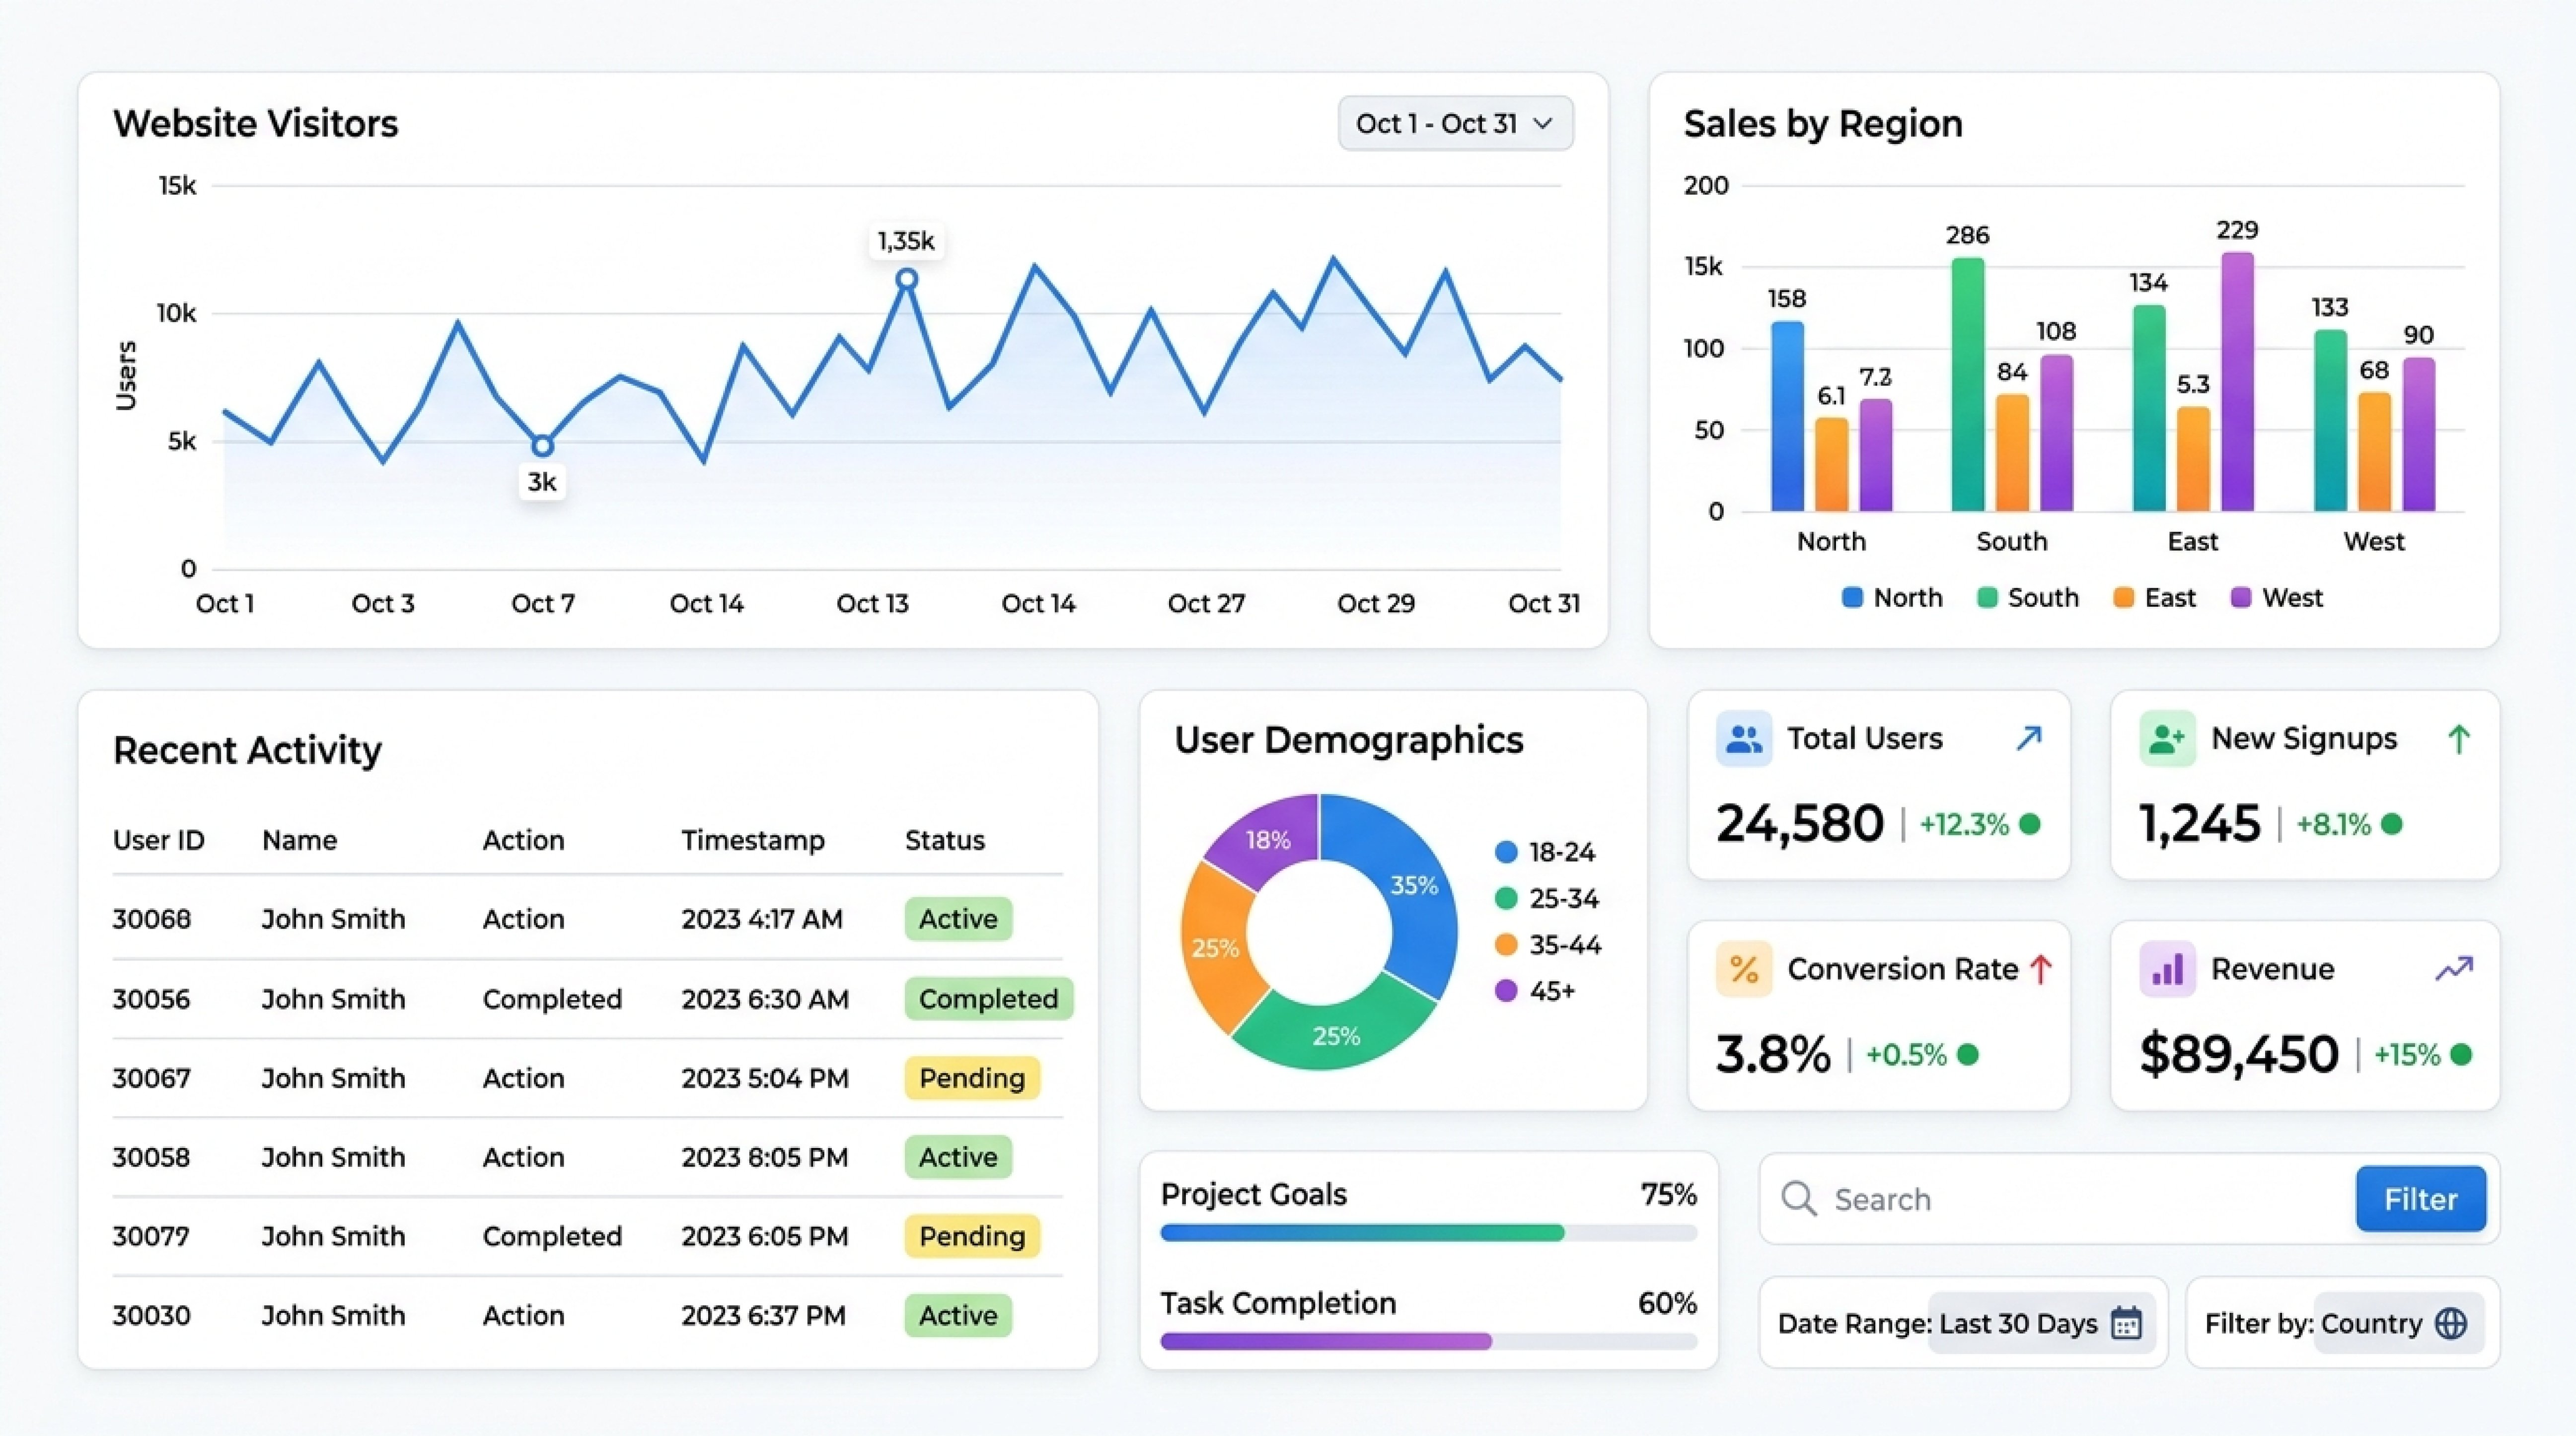Click the Revenue trending-up arrow icon
Screen dimensions: 2576x1436
[2454, 968]
